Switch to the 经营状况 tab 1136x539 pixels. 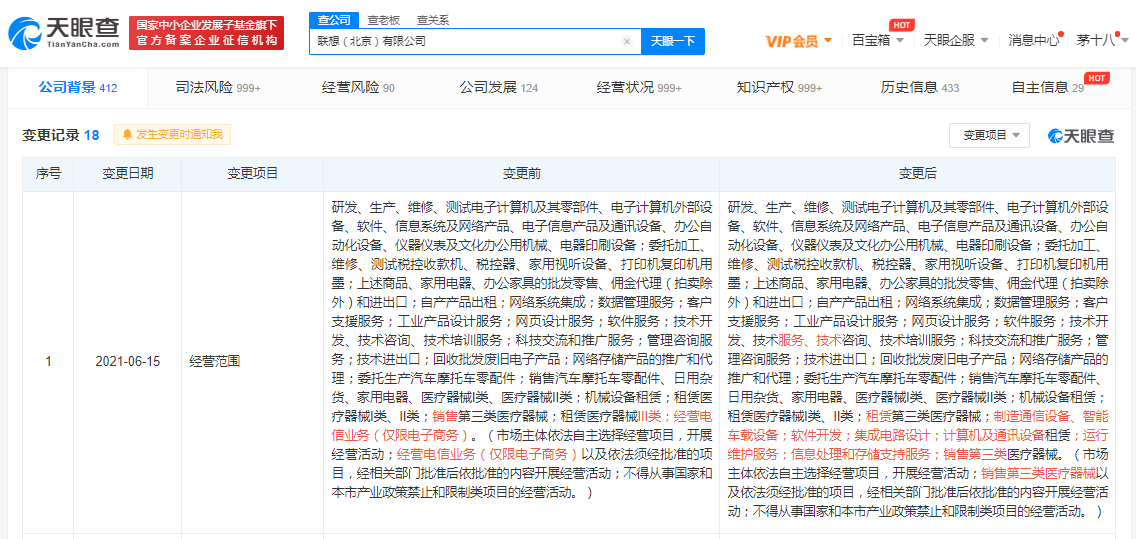click(x=639, y=88)
